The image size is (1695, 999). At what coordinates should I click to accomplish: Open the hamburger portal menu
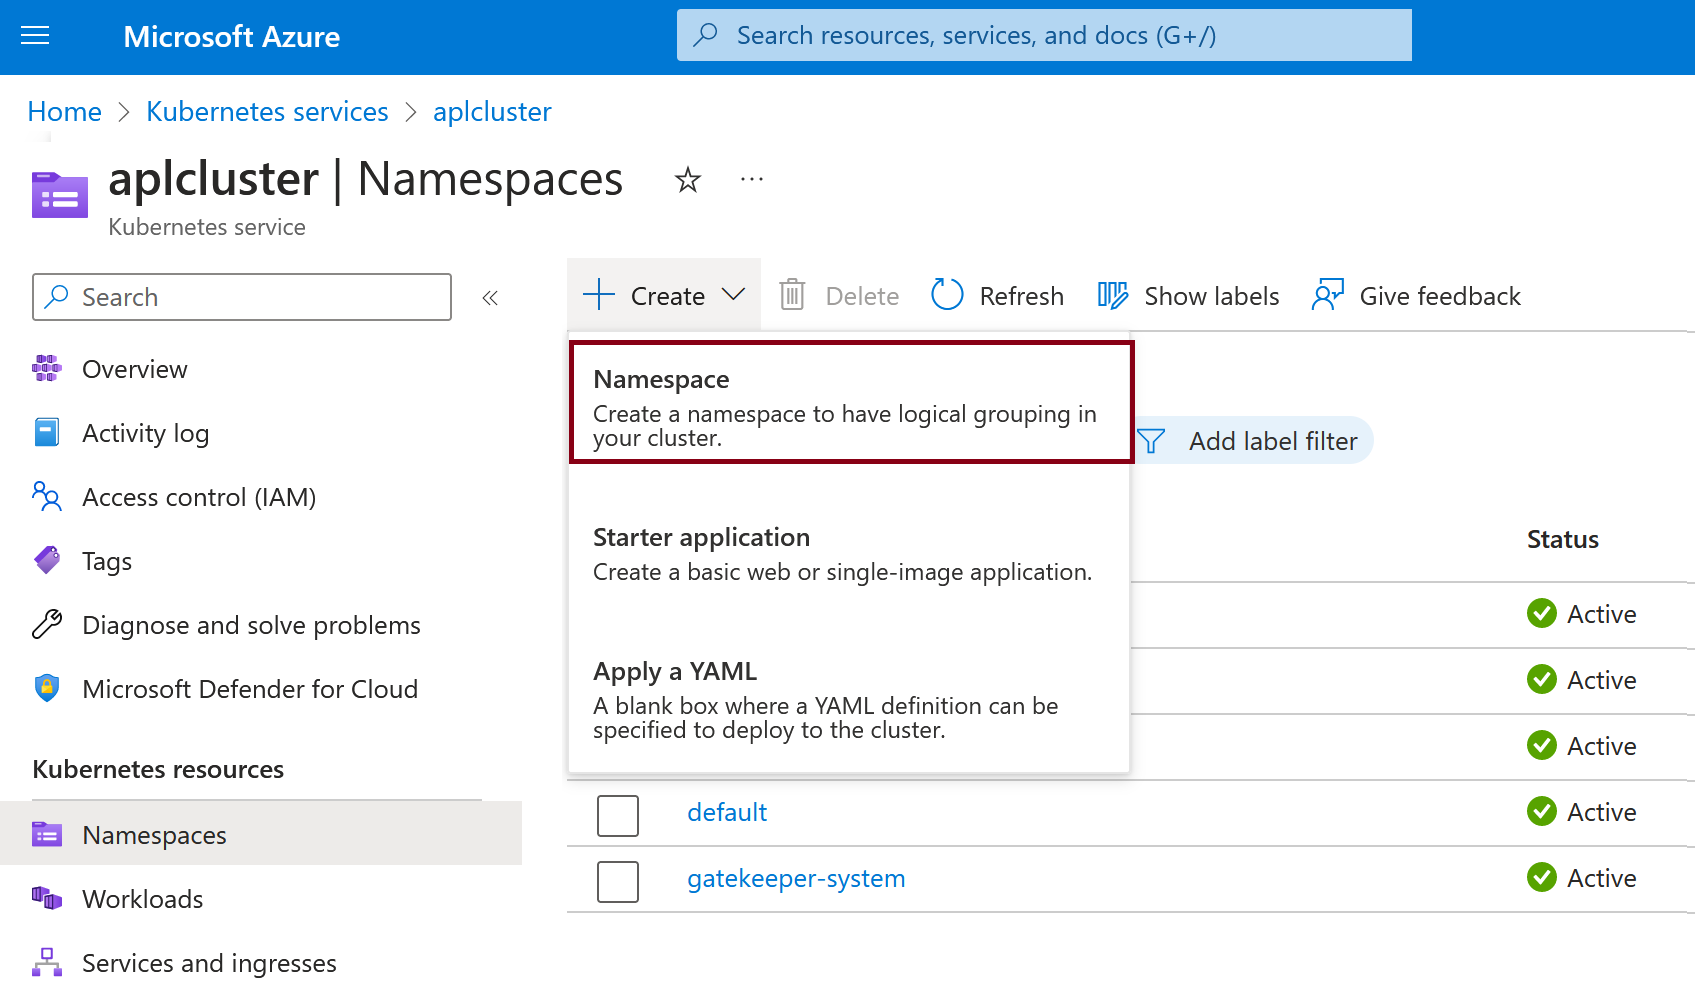35,37
